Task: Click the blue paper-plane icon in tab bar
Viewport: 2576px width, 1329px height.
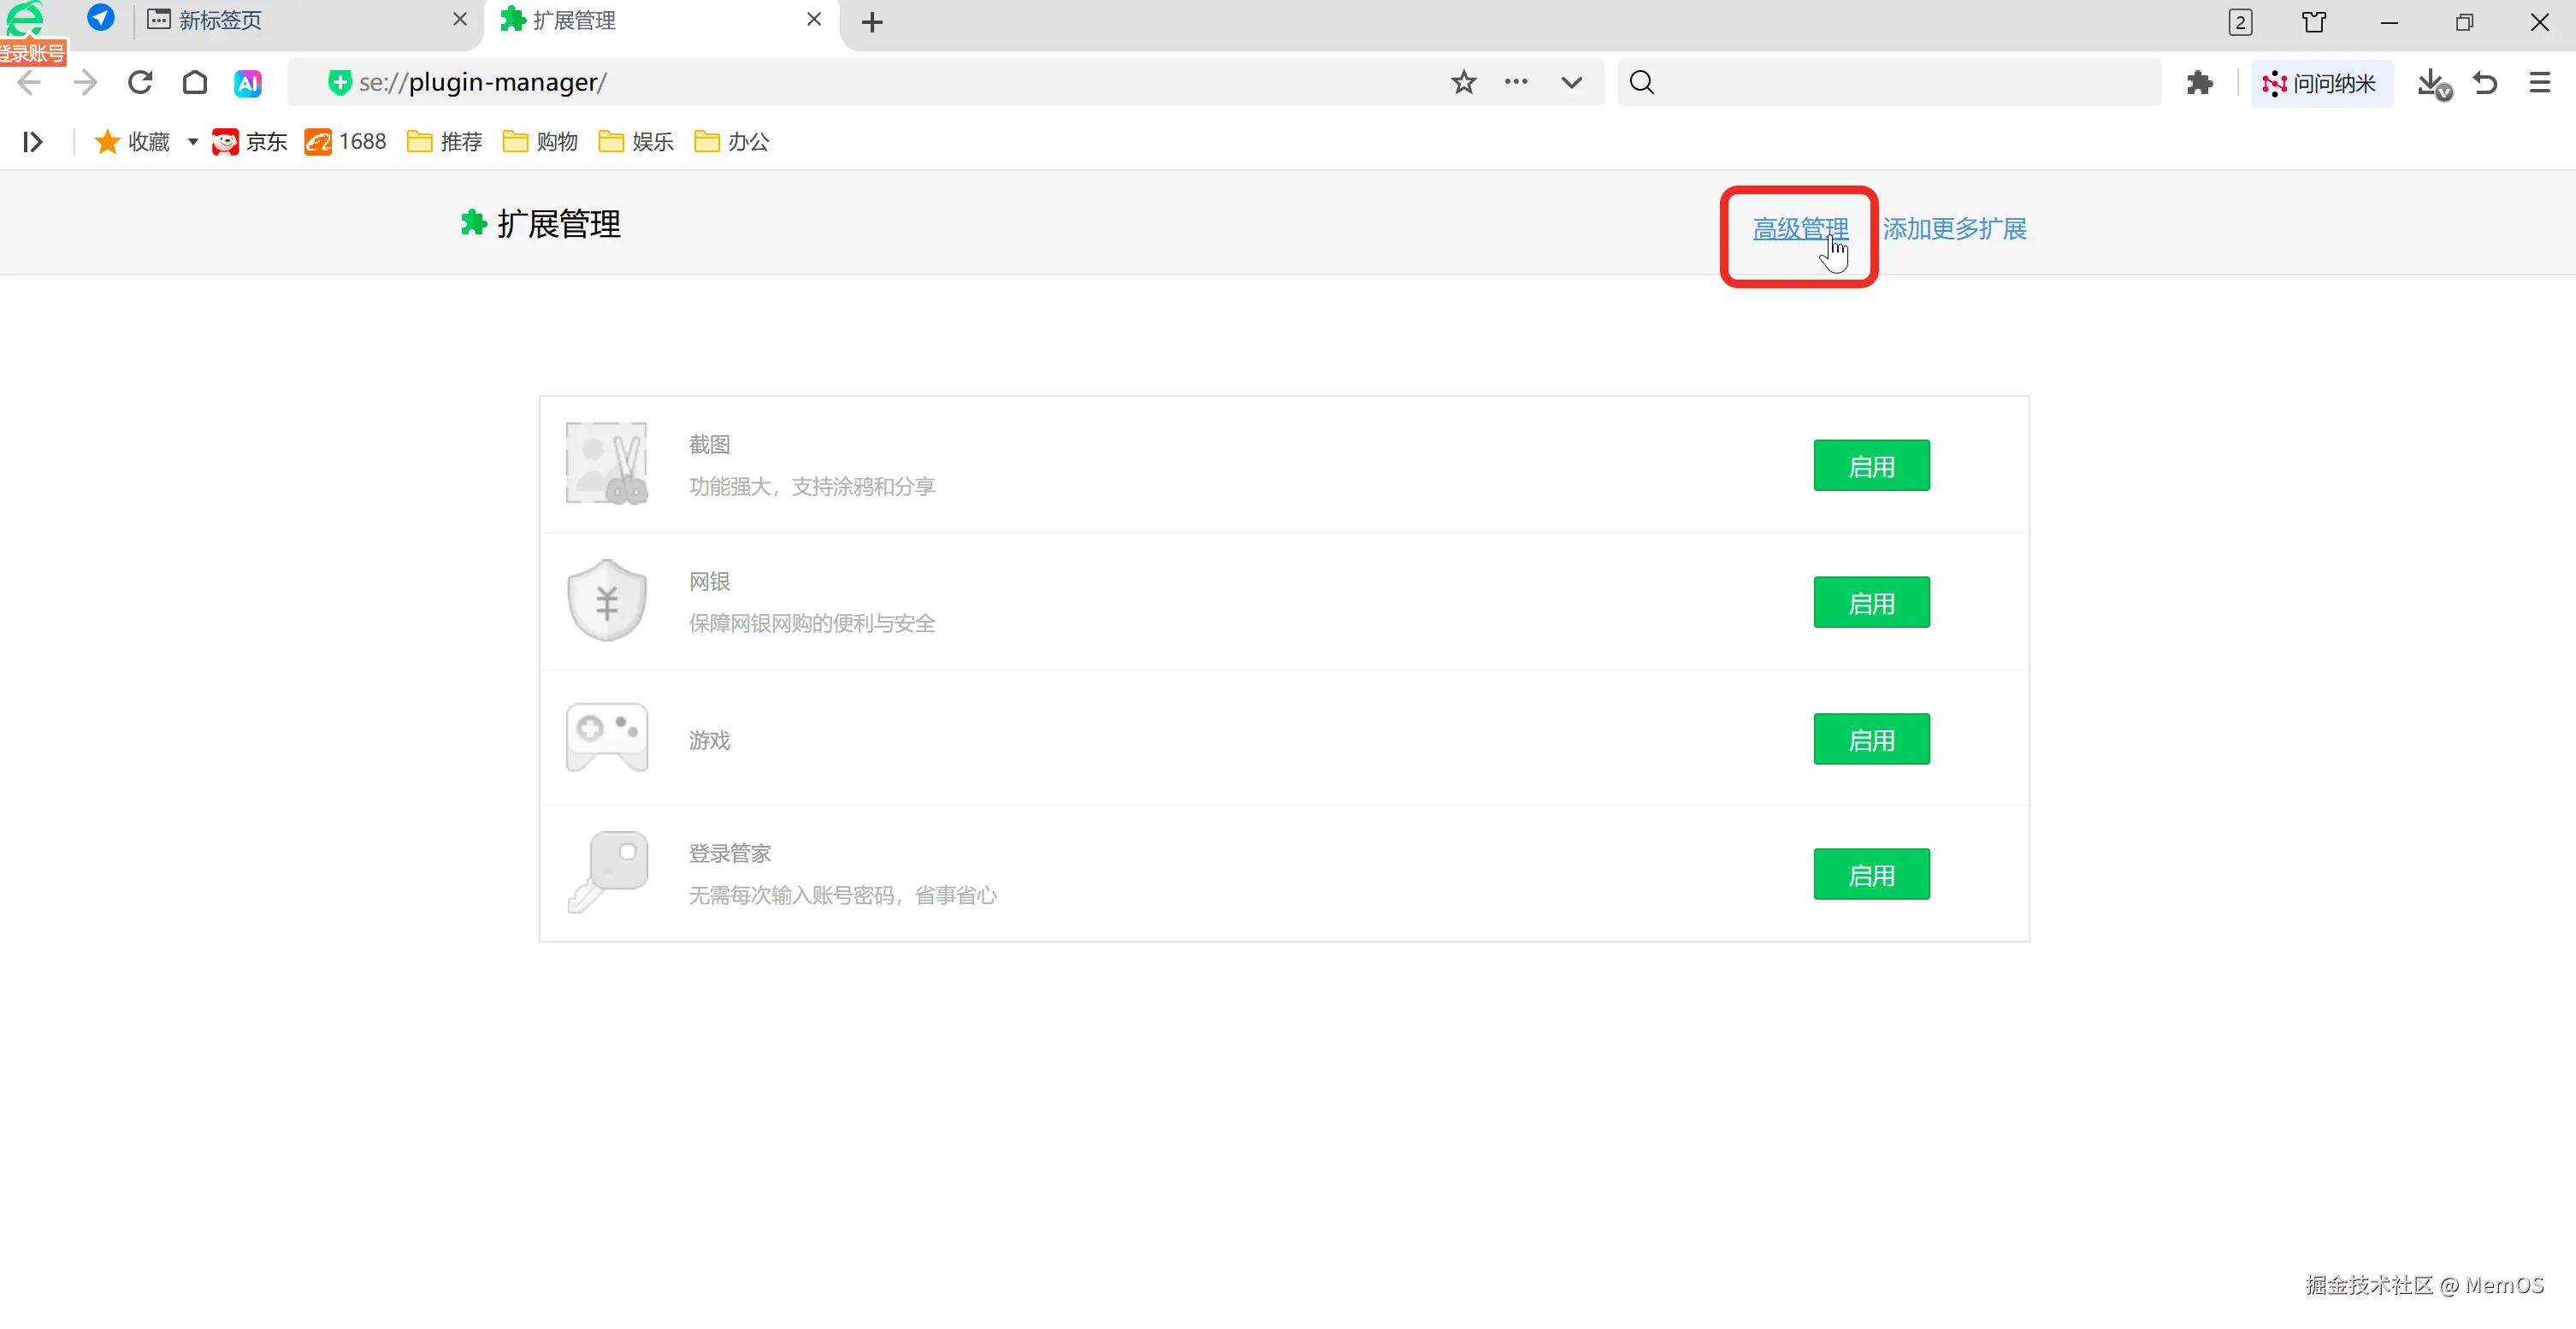Action: [x=100, y=18]
